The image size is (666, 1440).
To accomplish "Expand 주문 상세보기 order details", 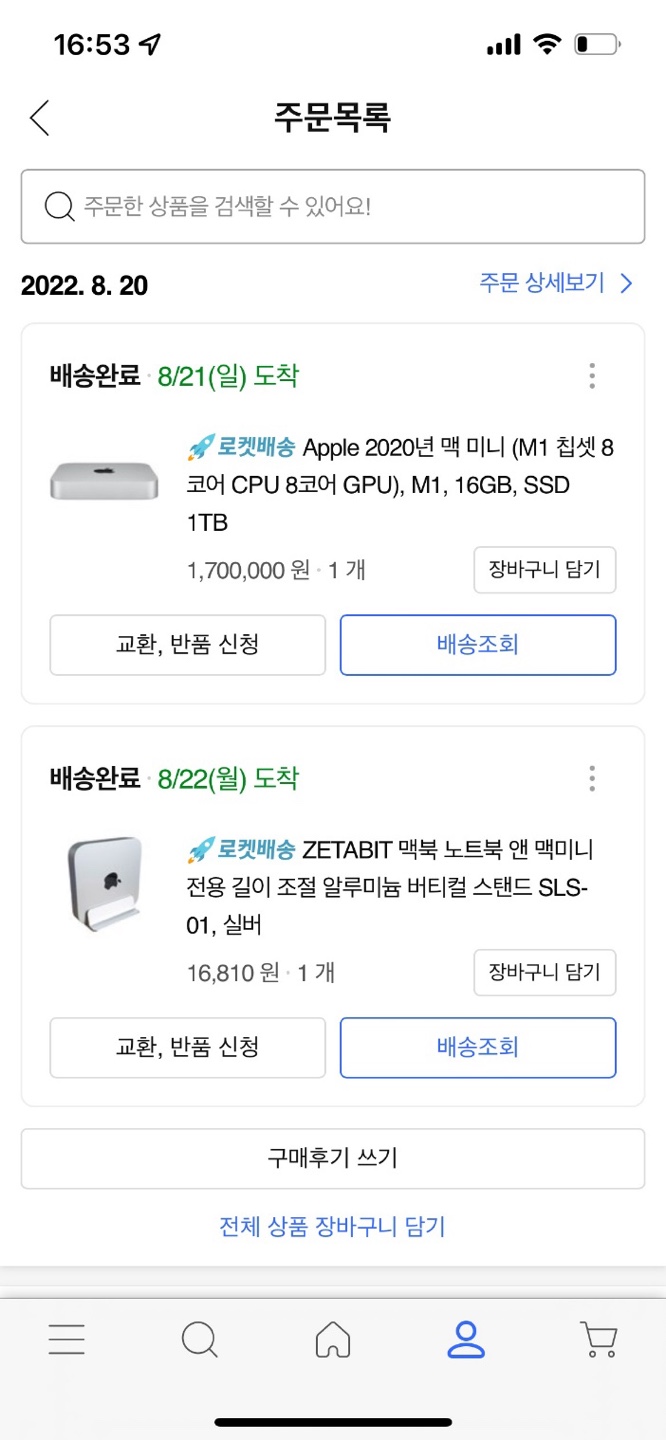I will click(x=555, y=284).
